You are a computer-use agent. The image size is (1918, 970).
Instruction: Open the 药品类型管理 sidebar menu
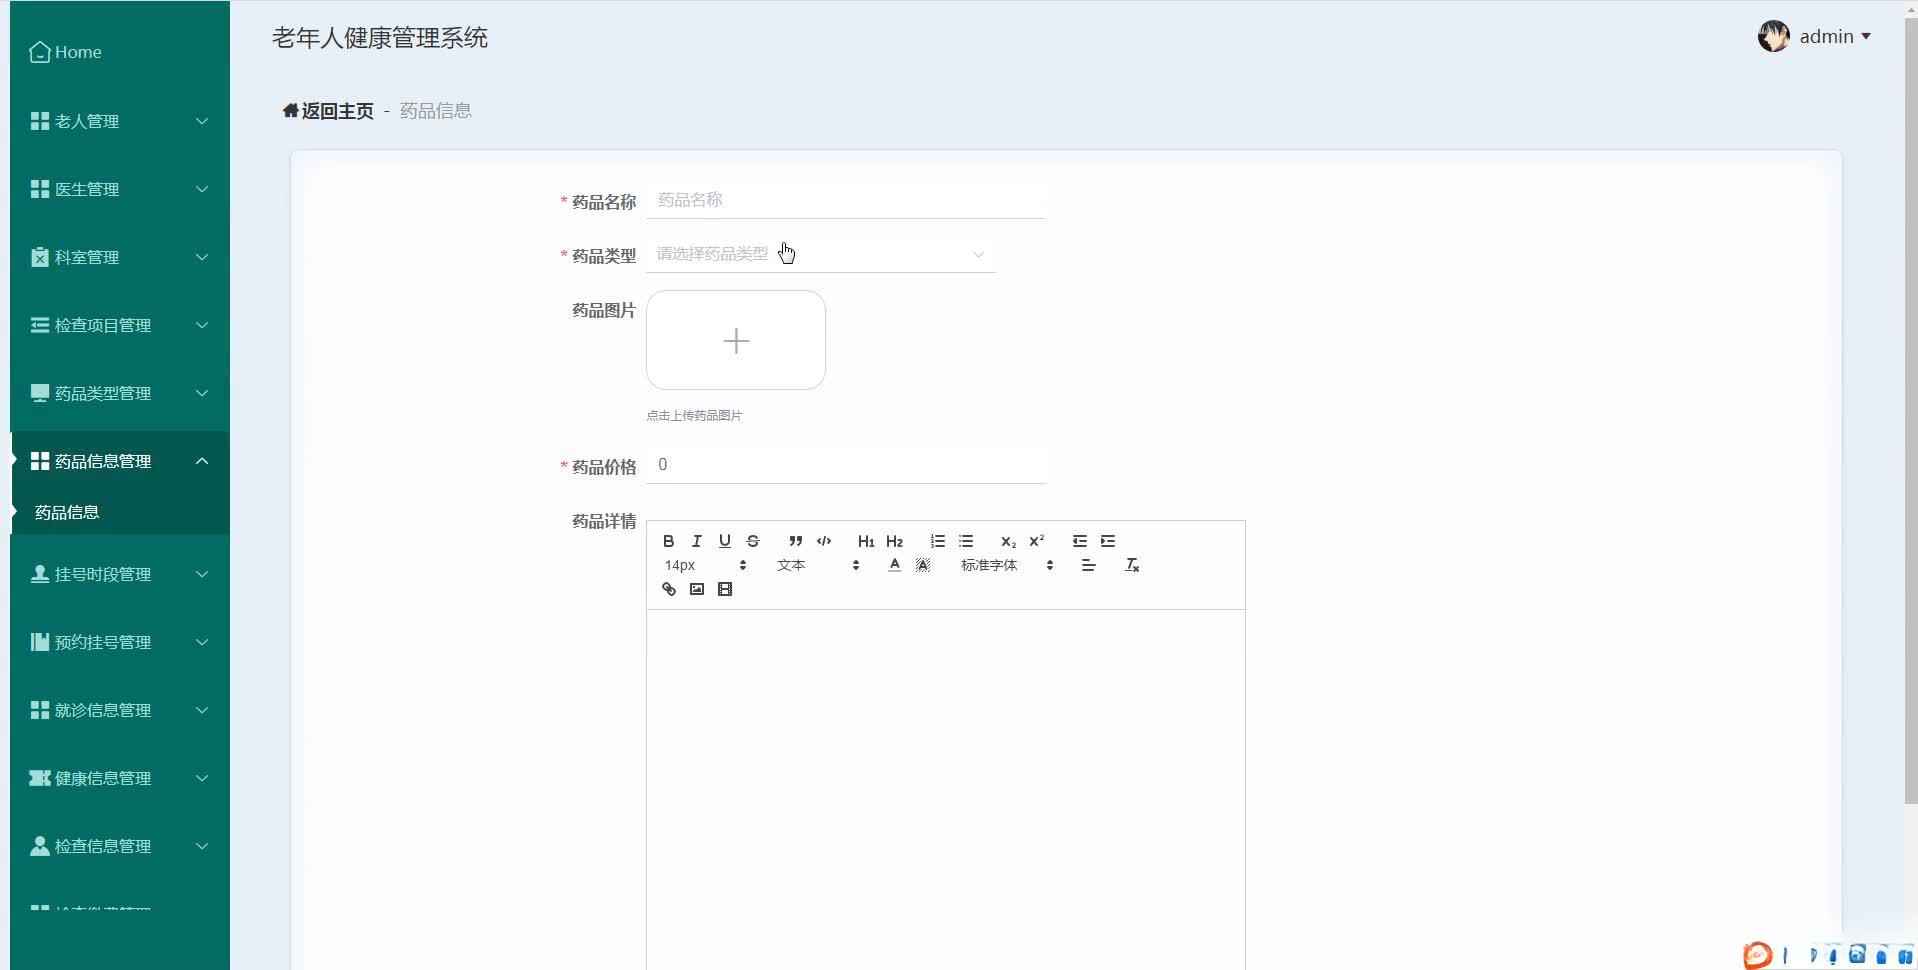coord(120,393)
